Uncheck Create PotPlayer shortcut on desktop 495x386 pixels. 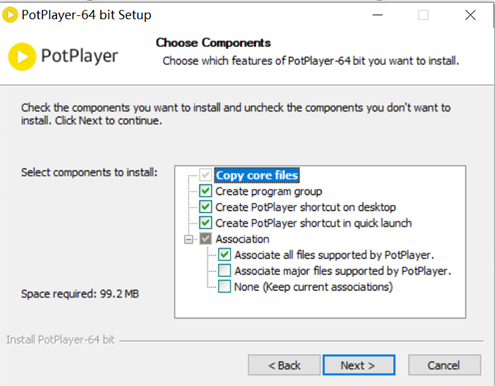tap(205, 207)
